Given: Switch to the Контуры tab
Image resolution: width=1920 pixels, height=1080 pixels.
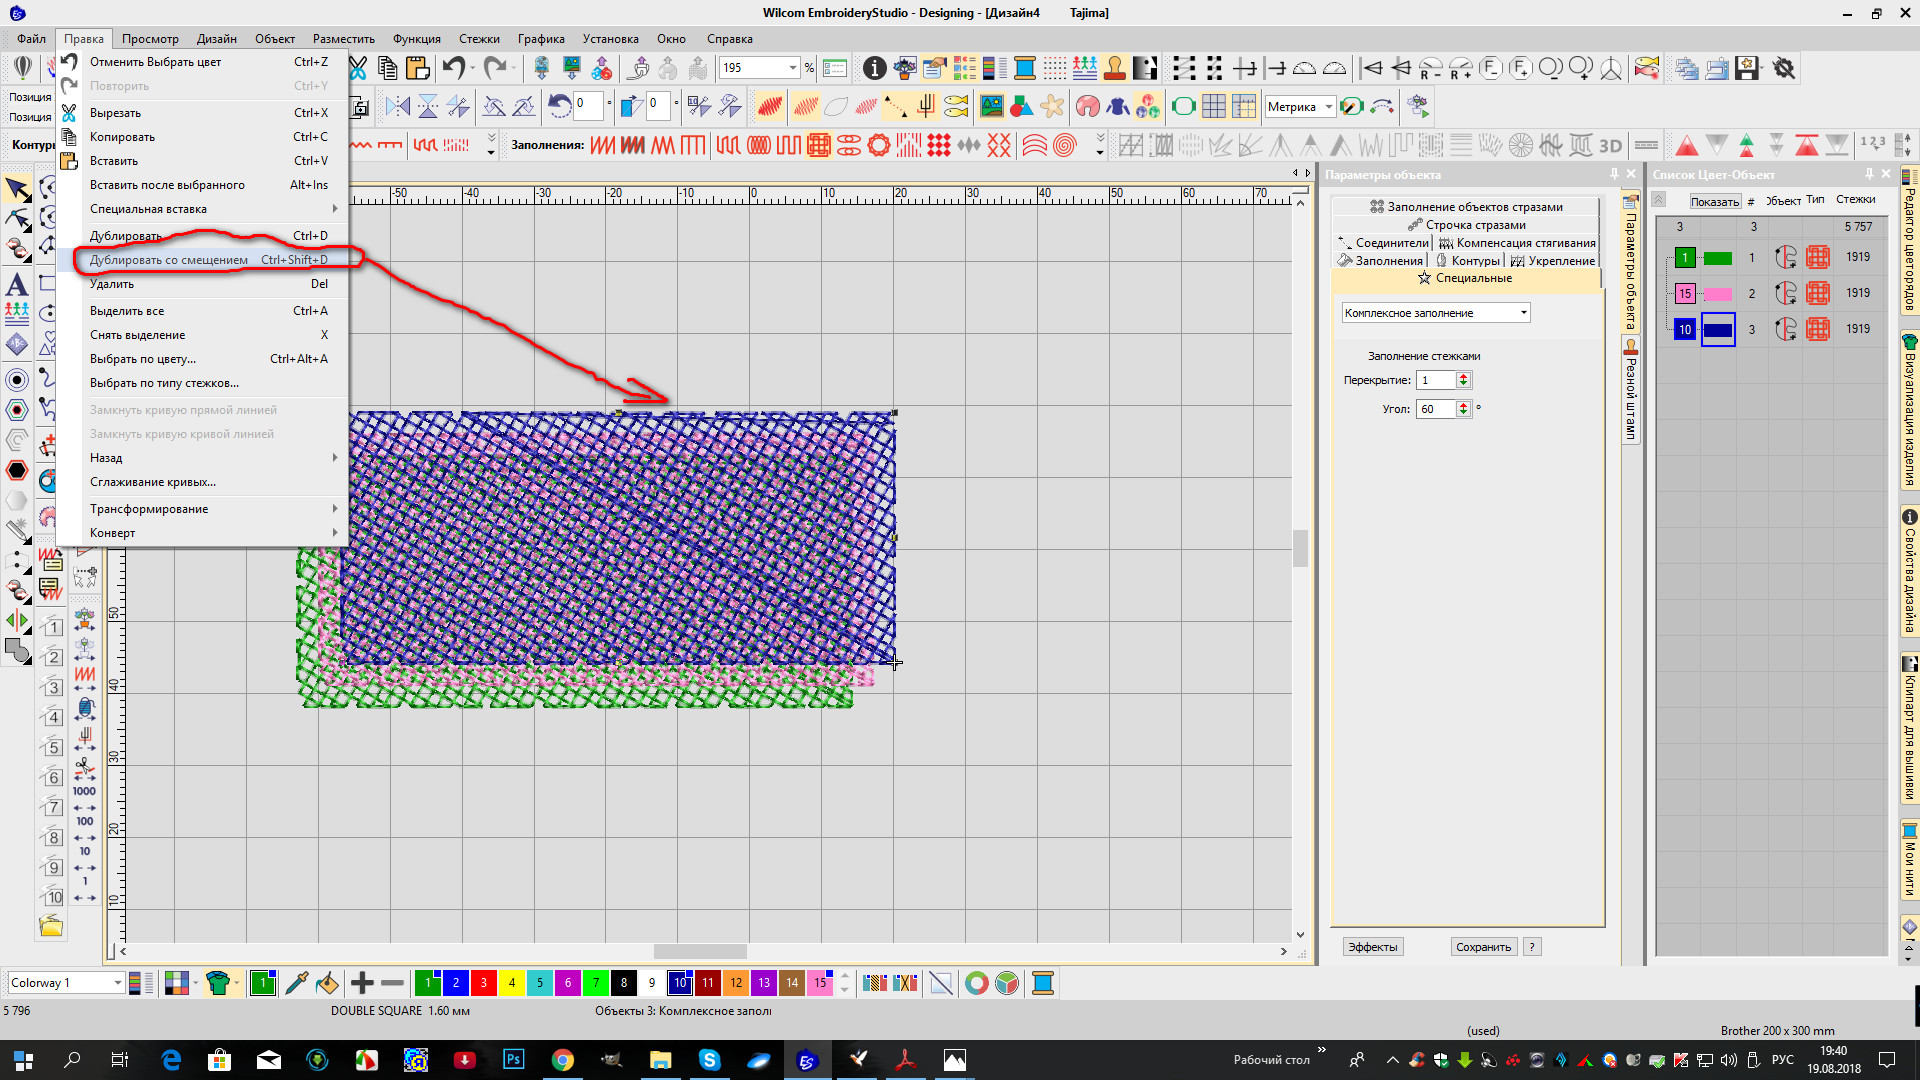Looking at the screenshot, I should pos(1475,261).
